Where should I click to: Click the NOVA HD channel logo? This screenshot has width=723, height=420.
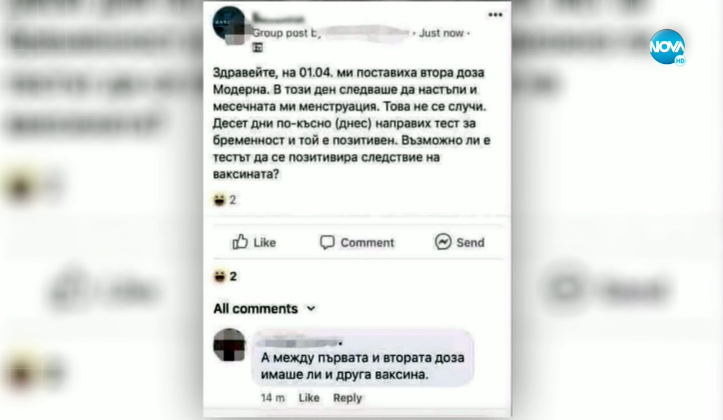667,47
